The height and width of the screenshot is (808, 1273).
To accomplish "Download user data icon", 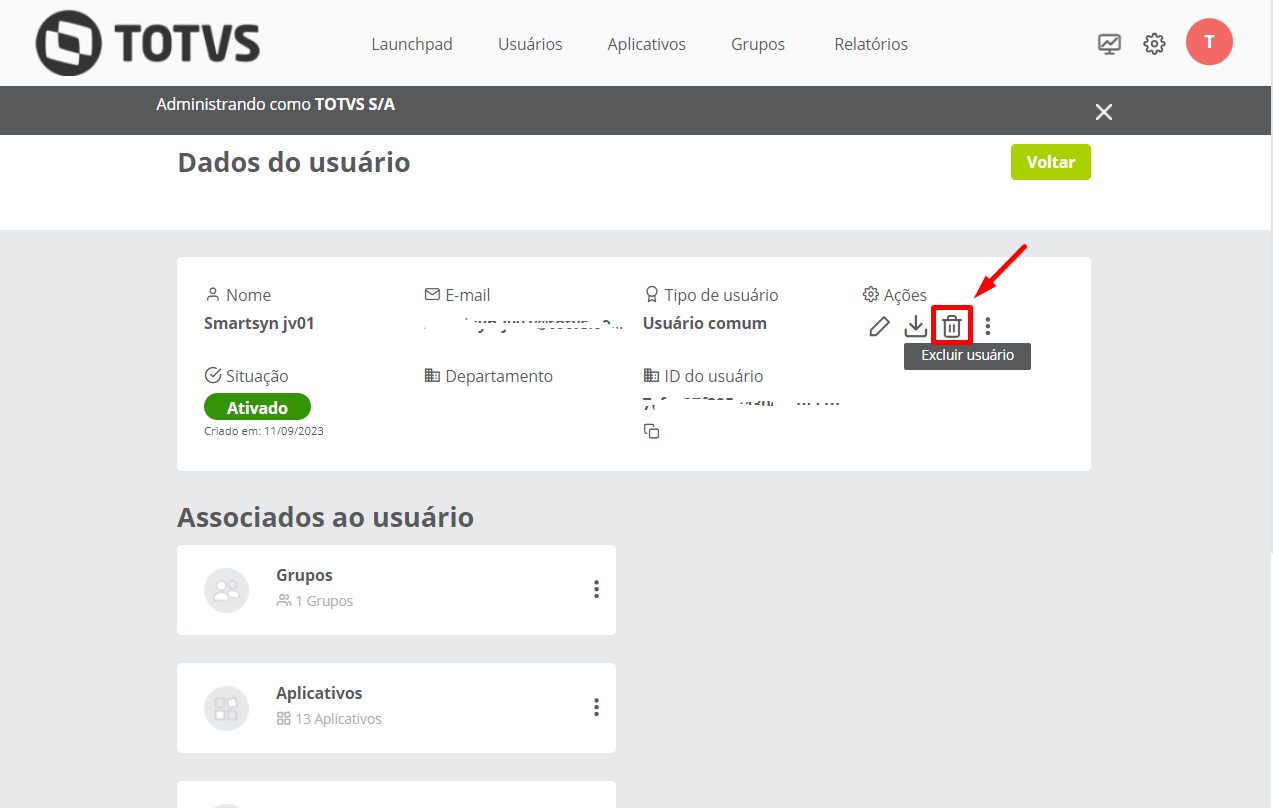I will click(916, 326).
